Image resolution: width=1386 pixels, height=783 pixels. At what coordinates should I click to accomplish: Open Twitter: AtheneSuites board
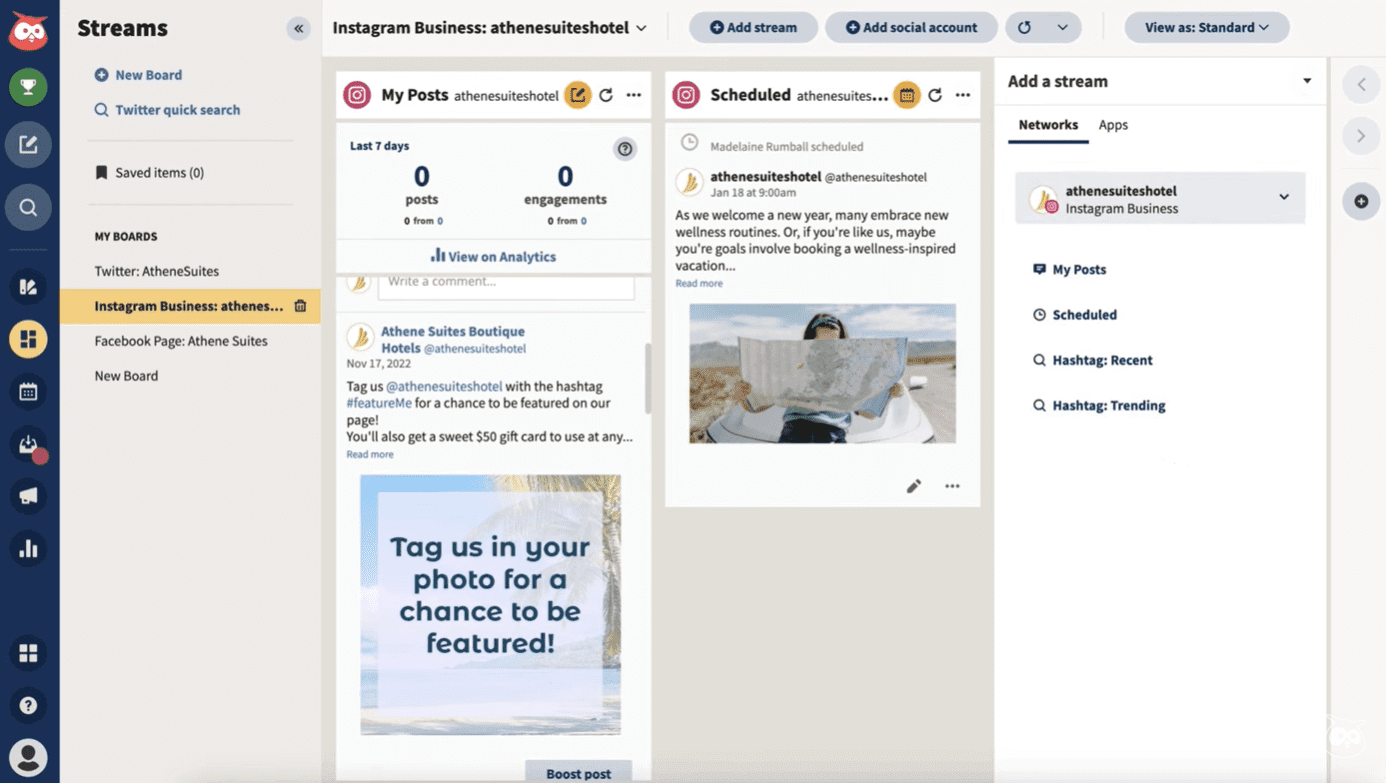point(157,271)
